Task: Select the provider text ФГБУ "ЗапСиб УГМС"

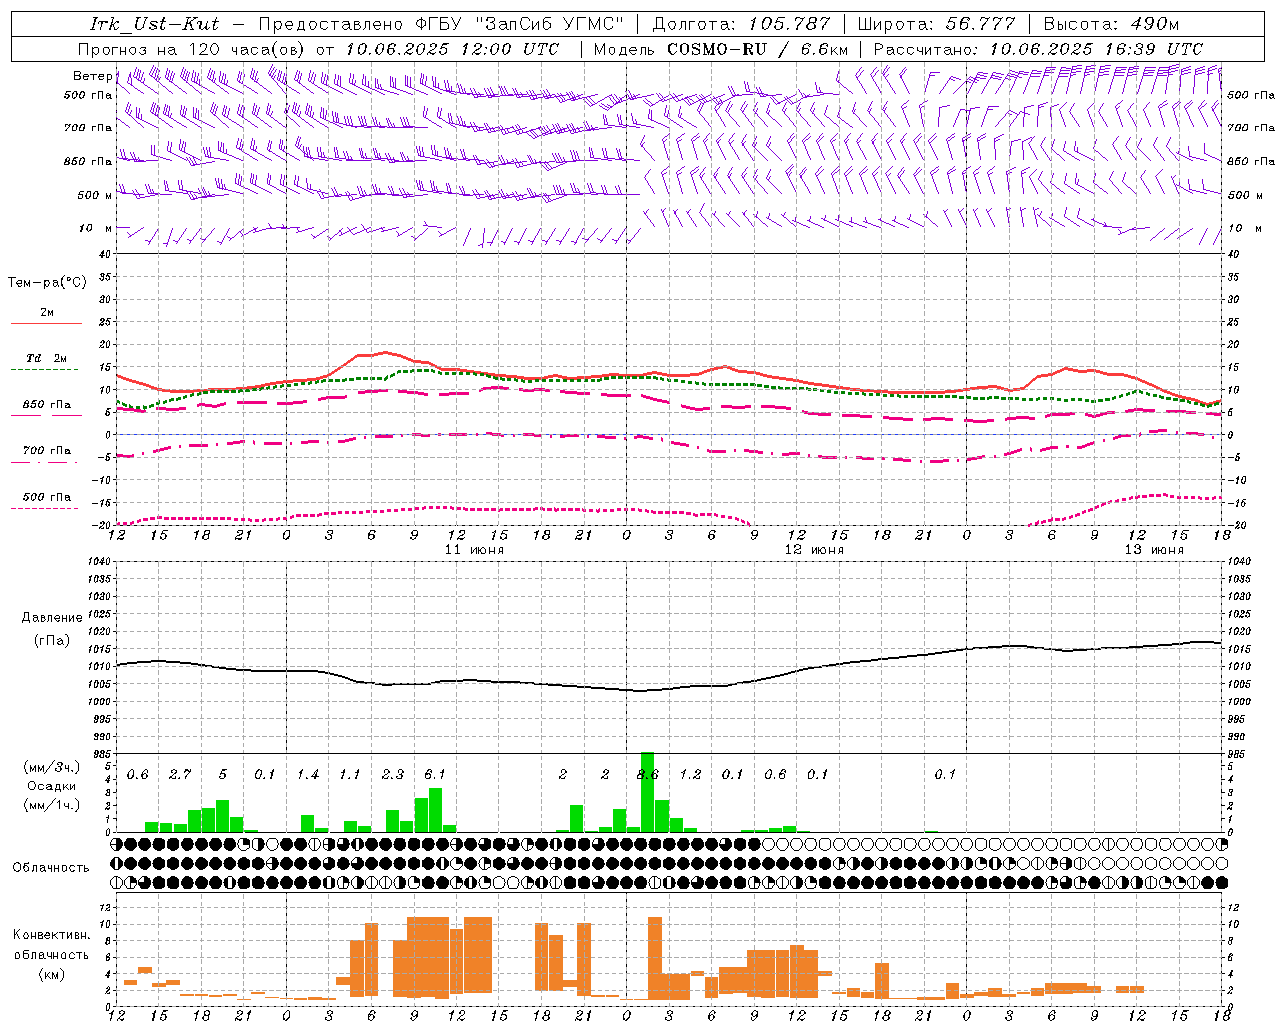Action: pos(519,24)
